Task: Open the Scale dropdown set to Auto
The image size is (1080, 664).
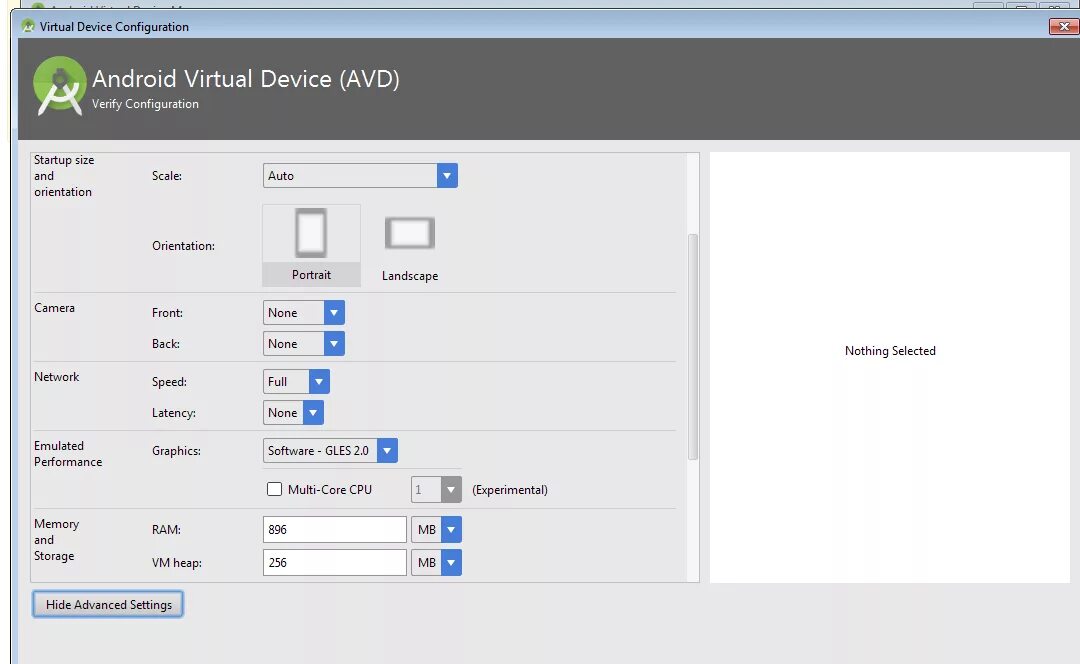Action: [360, 176]
